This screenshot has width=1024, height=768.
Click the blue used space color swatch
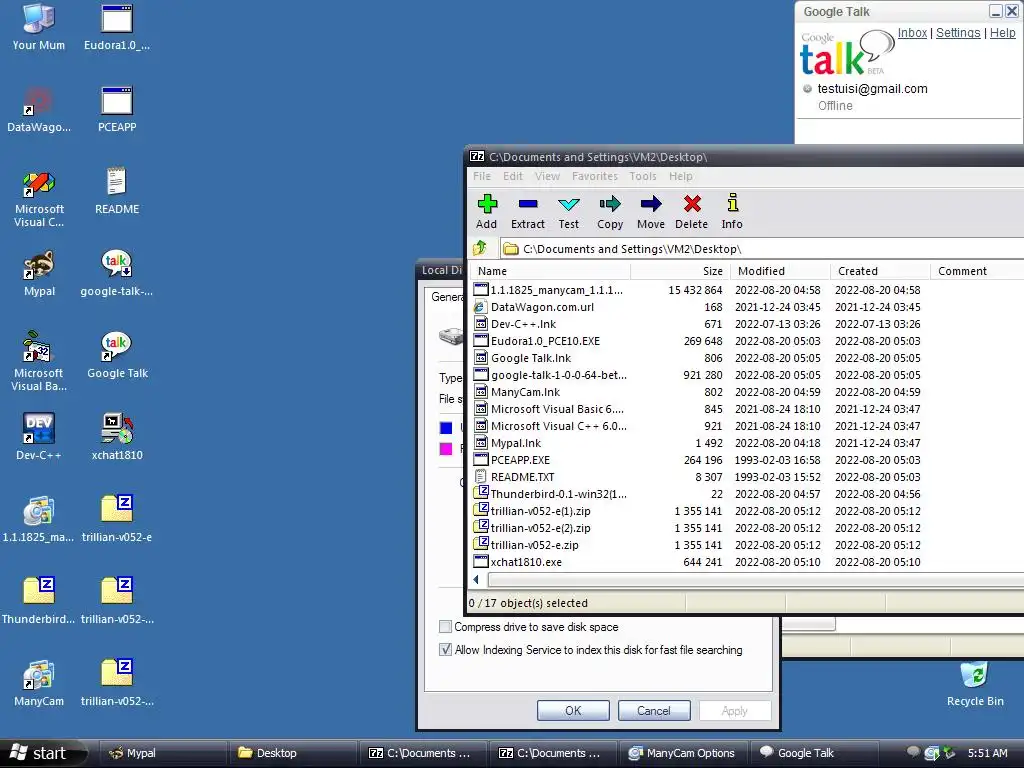click(446, 428)
